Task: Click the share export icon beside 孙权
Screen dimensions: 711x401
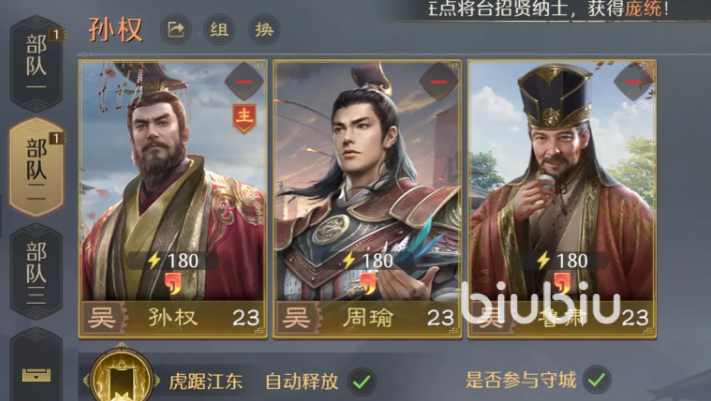Action: (175, 30)
